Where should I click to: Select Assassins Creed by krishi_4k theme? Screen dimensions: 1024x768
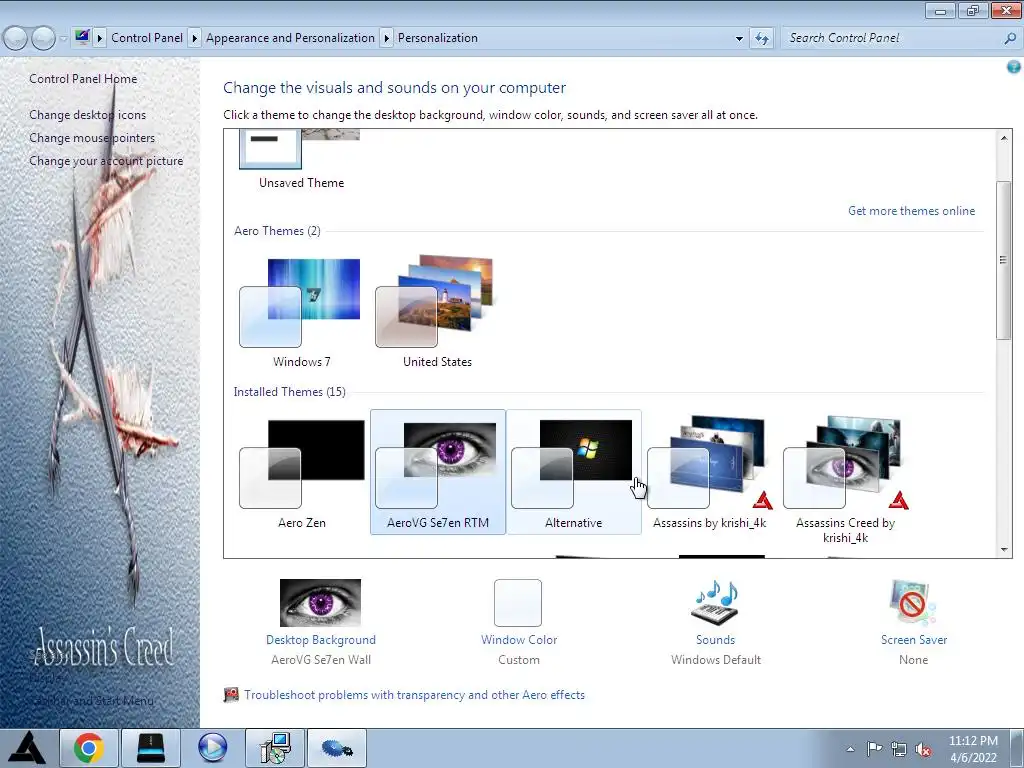[845, 477]
